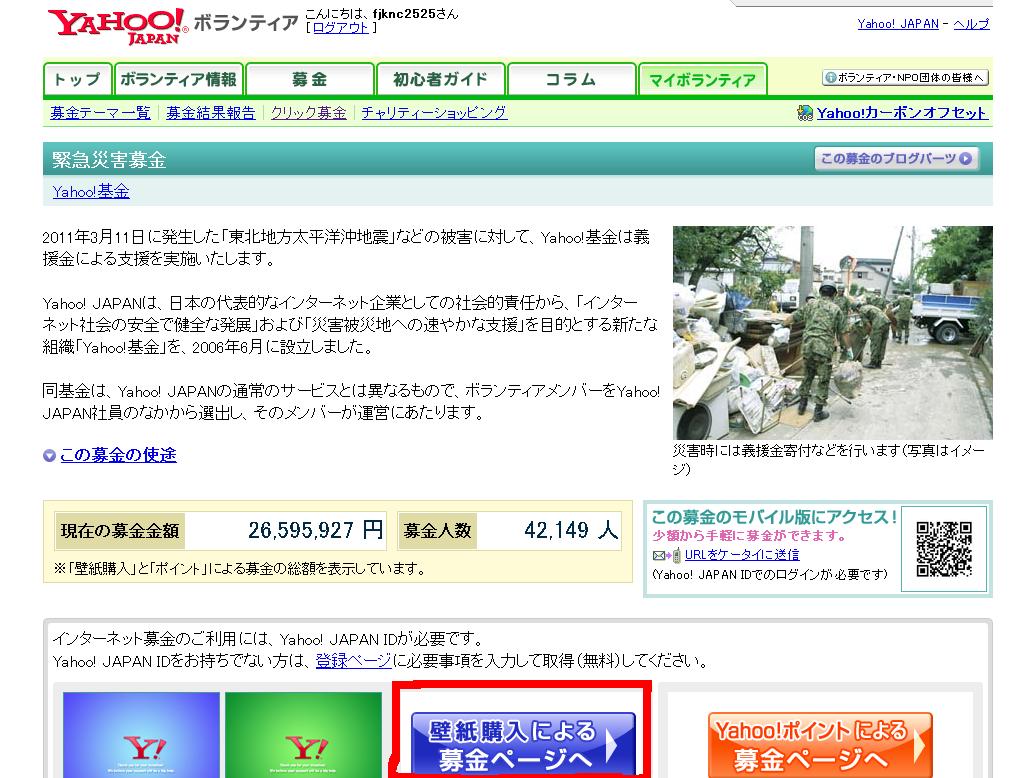Click the username fjknc2525

click(404, 14)
